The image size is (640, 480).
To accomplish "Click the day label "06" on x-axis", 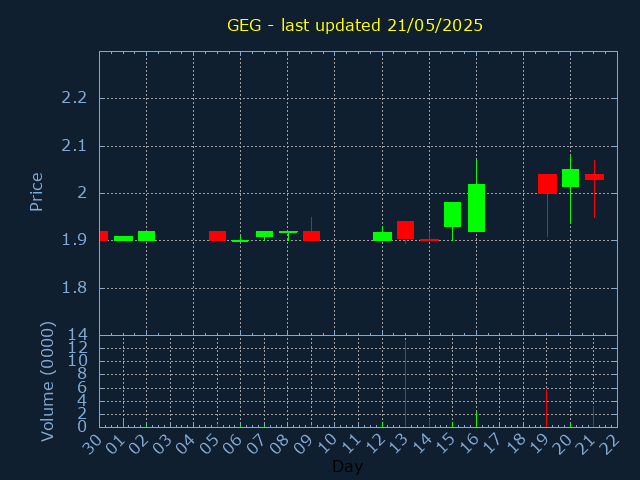I will click(x=233, y=444).
